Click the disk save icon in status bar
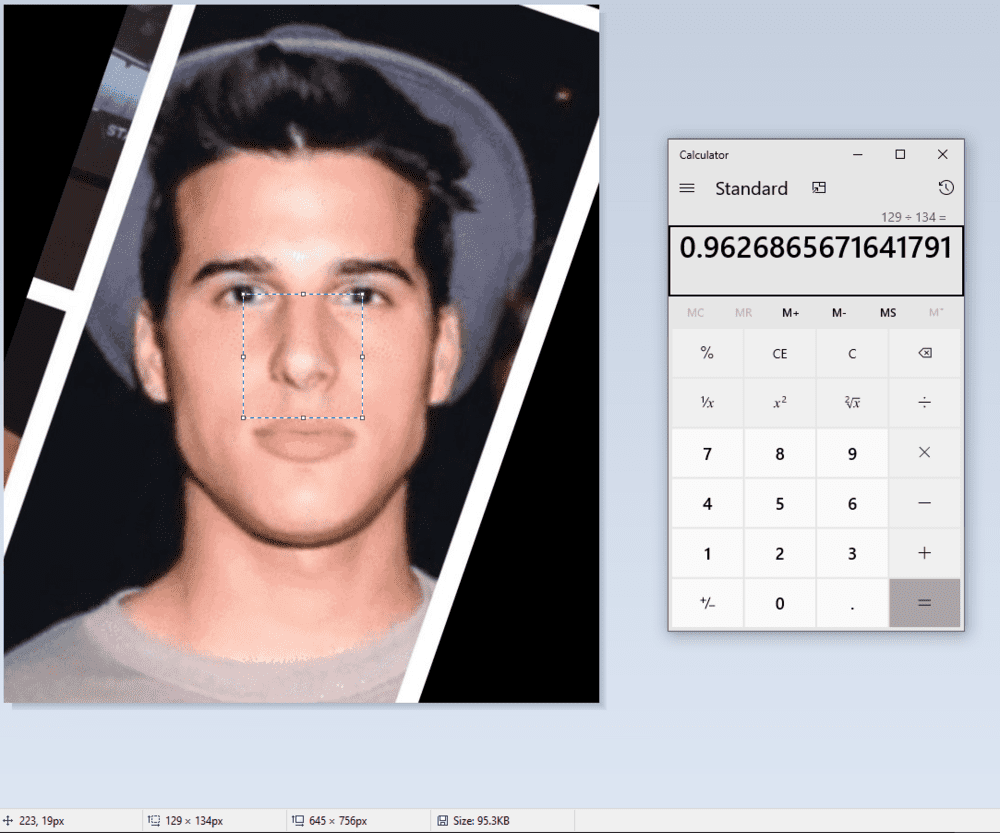The width and height of the screenshot is (1000, 833). pyautogui.click(x=443, y=820)
